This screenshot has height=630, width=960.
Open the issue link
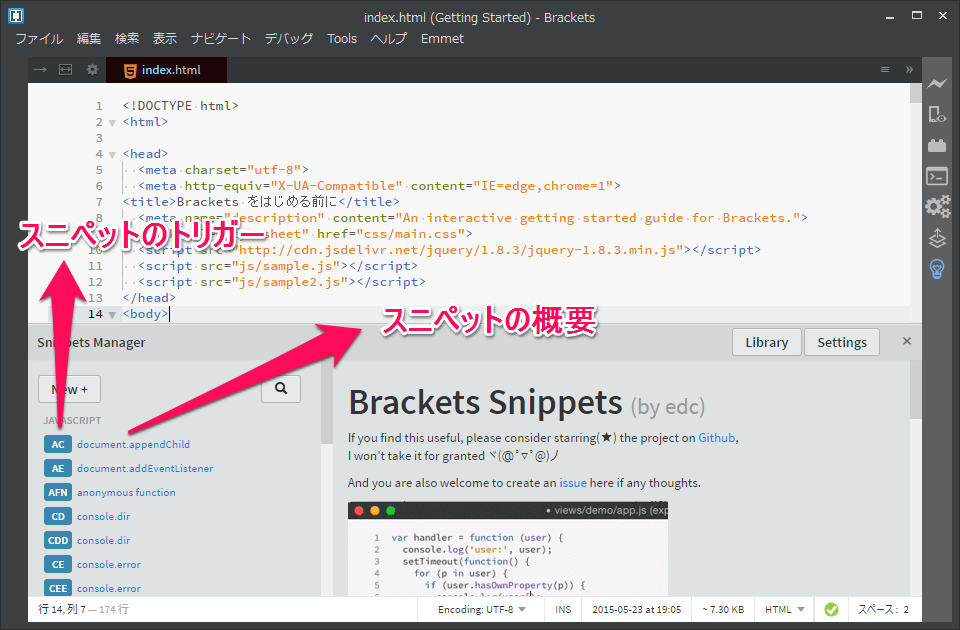(x=573, y=483)
